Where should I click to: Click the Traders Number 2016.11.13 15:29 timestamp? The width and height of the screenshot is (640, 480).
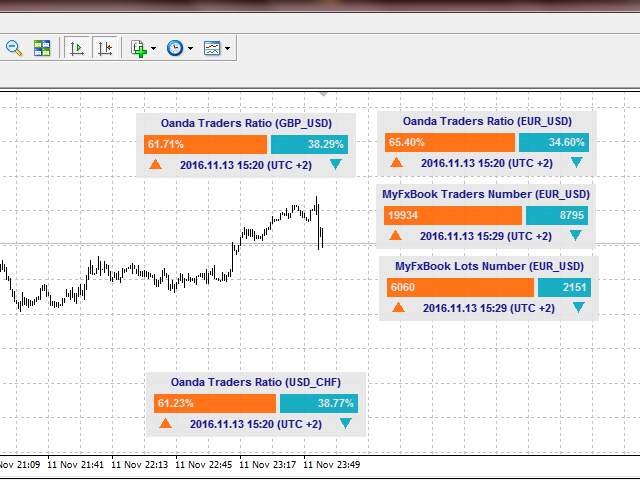click(x=486, y=236)
